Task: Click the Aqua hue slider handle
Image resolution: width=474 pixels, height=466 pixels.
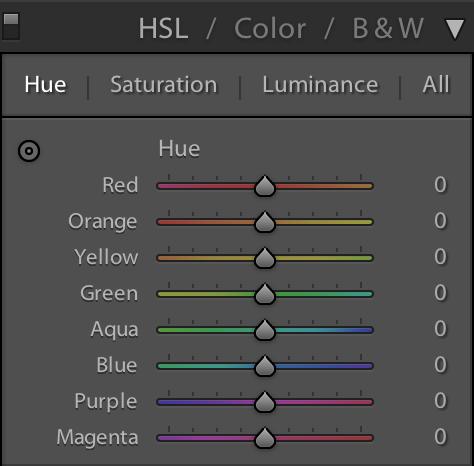Action: coord(265,330)
